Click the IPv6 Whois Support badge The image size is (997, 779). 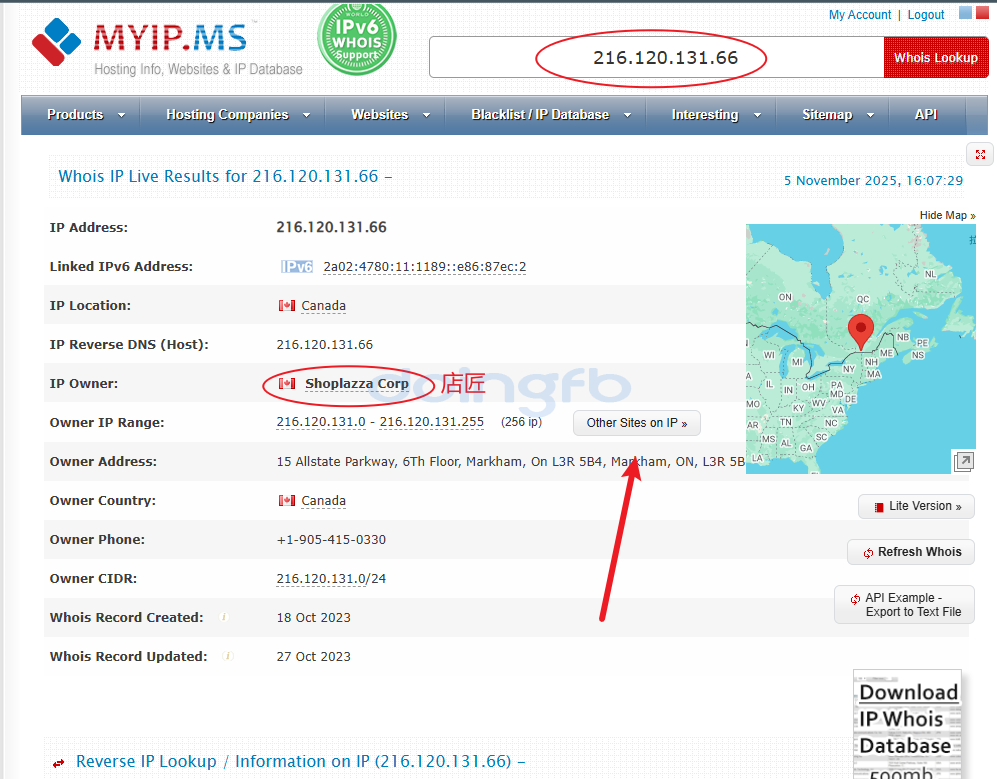pyautogui.click(x=356, y=38)
